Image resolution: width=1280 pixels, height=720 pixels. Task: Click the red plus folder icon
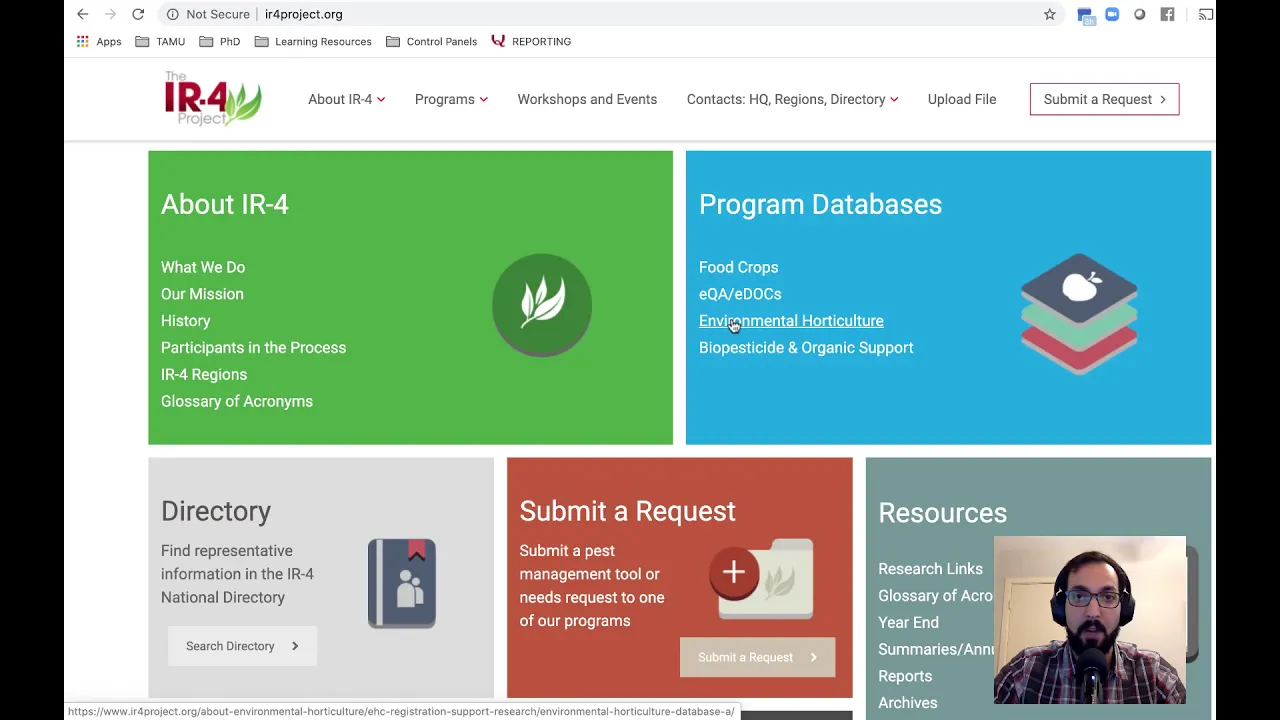click(762, 580)
